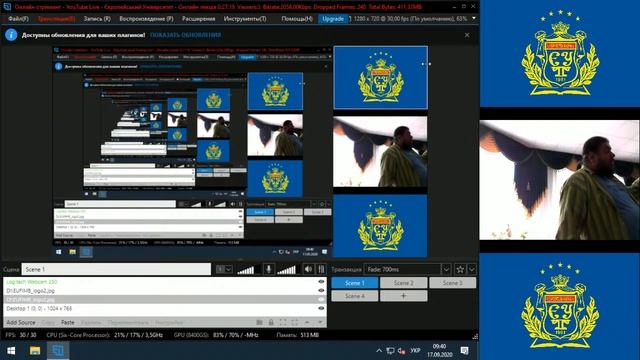640x360 pixels.
Task: Toggle the microphone mute icon
Action: click(269, 269)
